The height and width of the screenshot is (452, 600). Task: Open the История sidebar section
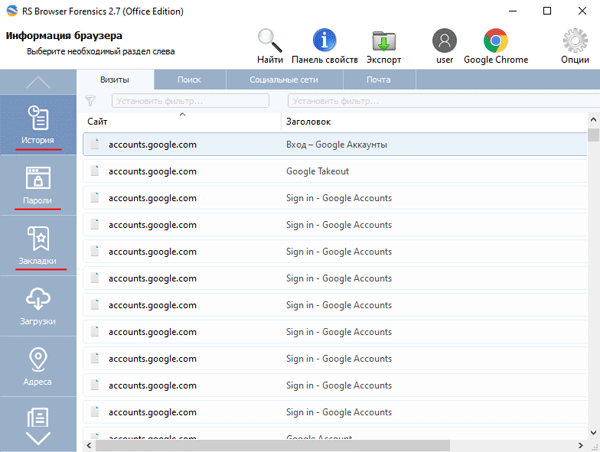(38, 125)
